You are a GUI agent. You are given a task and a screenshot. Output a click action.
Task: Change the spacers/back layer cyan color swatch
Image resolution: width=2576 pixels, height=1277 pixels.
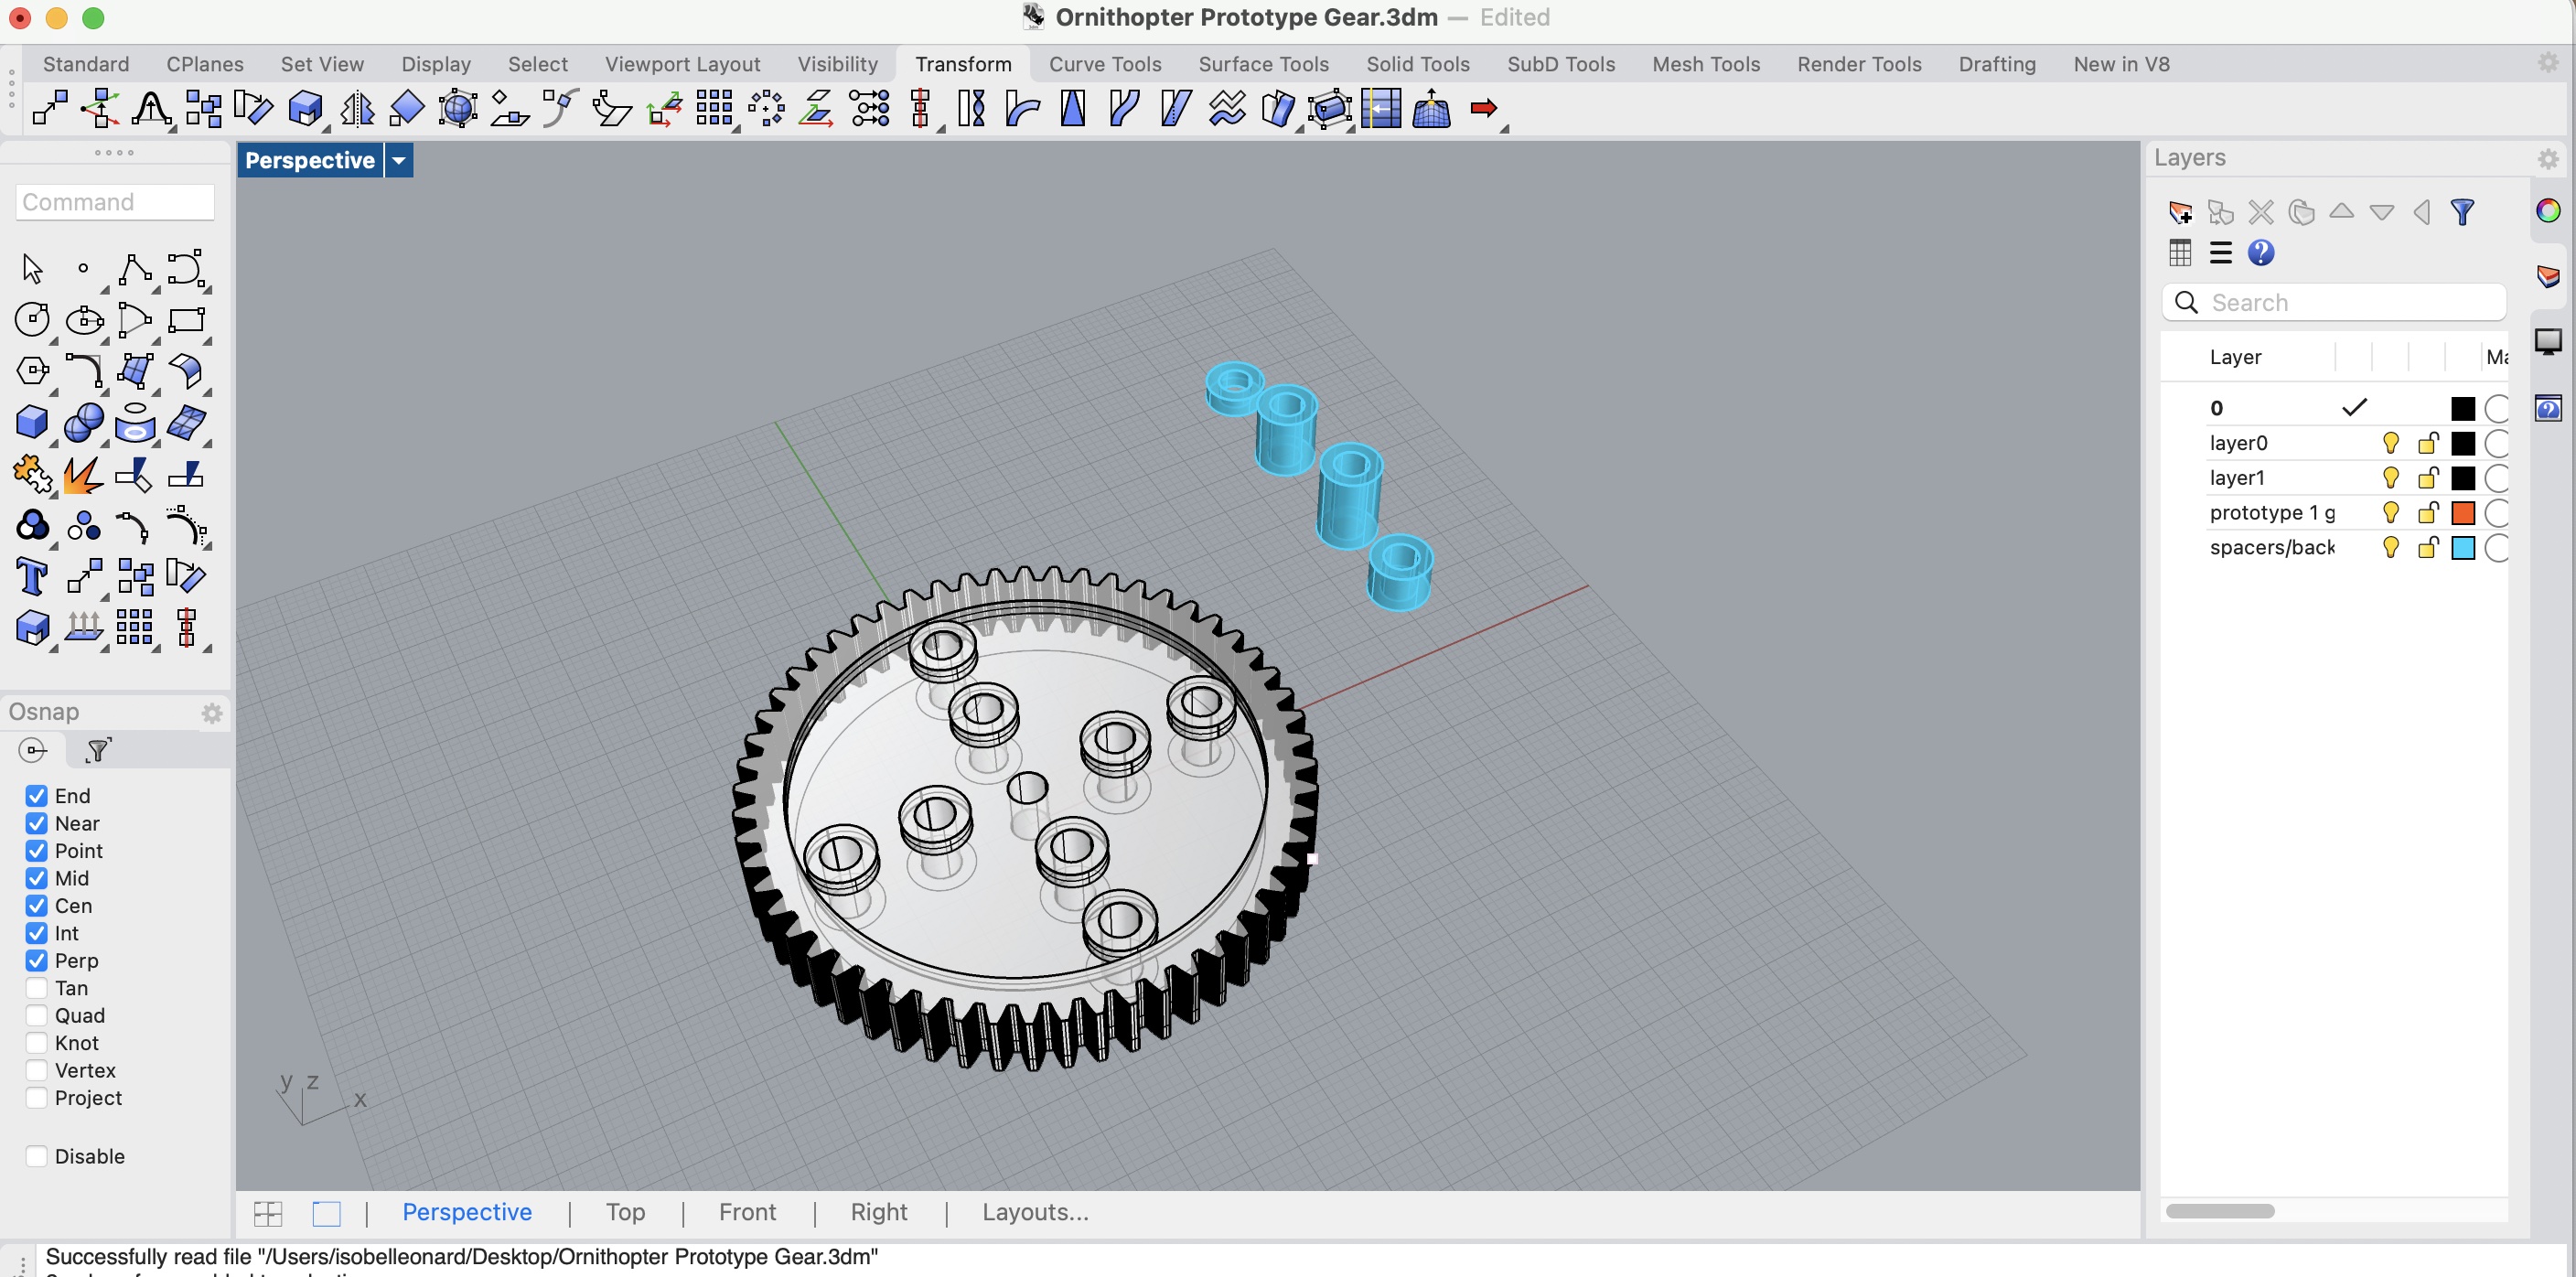2462,548
